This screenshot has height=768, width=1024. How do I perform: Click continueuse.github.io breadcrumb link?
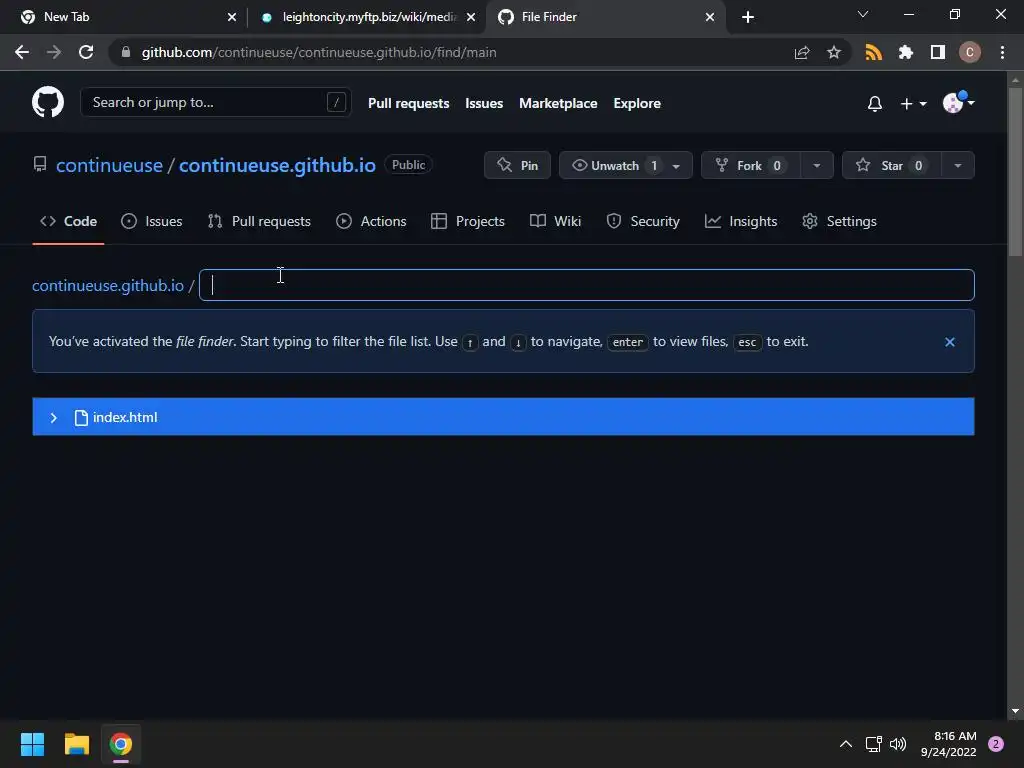[108, 285]
